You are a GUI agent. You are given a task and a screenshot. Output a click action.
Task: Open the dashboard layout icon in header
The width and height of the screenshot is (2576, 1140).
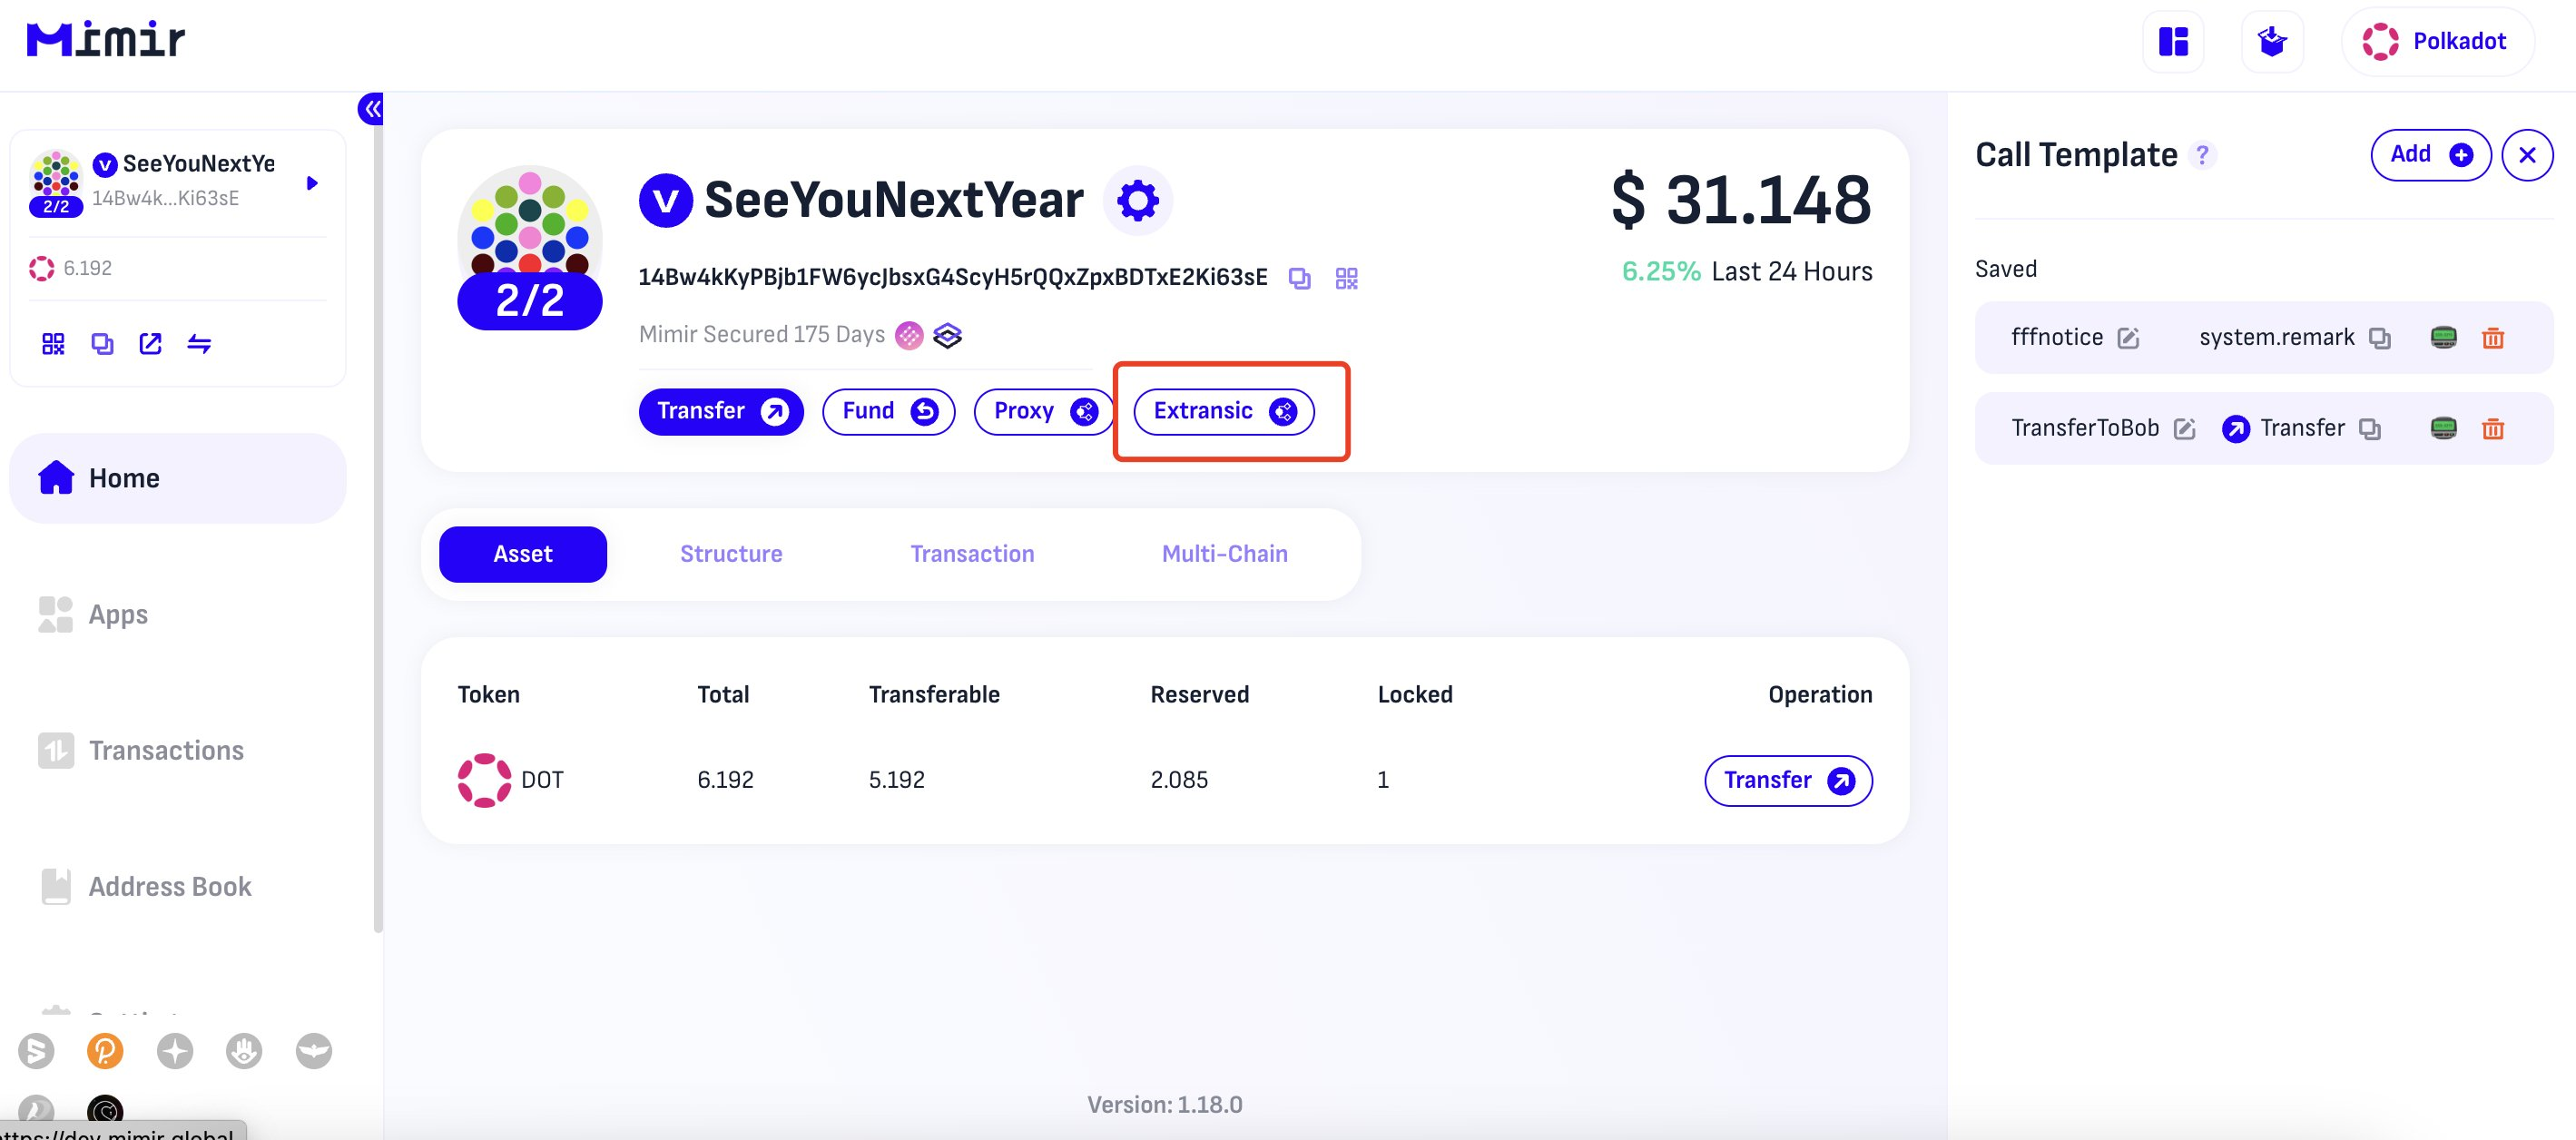click(x=2173, y=42)
